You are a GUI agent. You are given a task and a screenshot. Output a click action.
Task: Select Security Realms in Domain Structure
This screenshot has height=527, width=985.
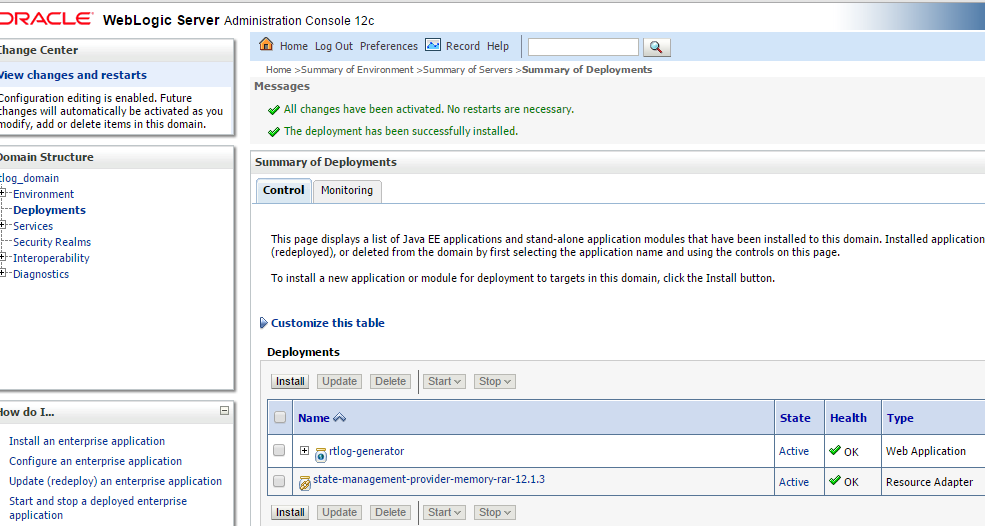tap(52, 242)
